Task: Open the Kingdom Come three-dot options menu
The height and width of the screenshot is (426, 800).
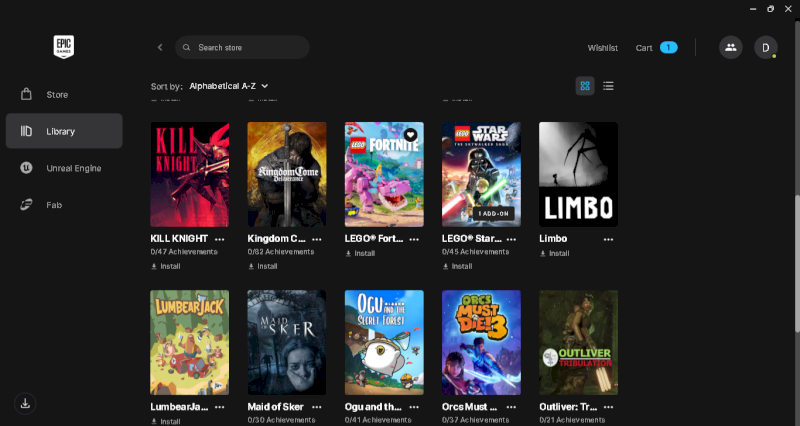Action: [x=317, y=239]
